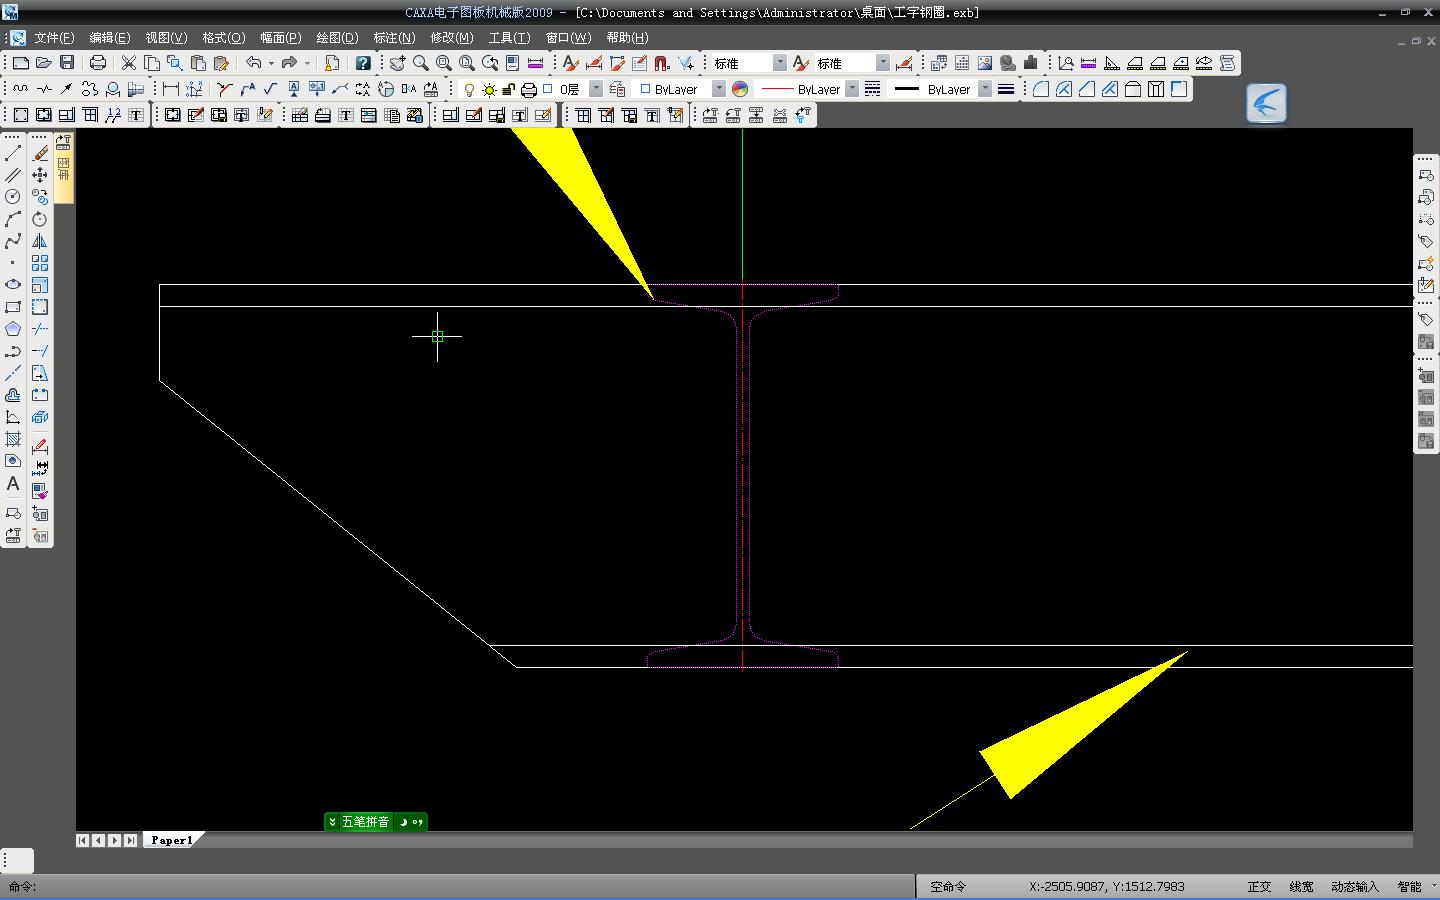Select the Spline curve tool

(x=13, y=241)
